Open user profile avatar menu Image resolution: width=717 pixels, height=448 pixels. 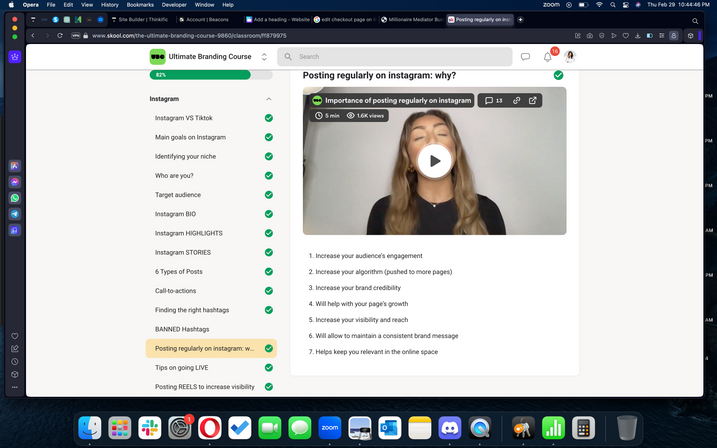click(570, 57)
